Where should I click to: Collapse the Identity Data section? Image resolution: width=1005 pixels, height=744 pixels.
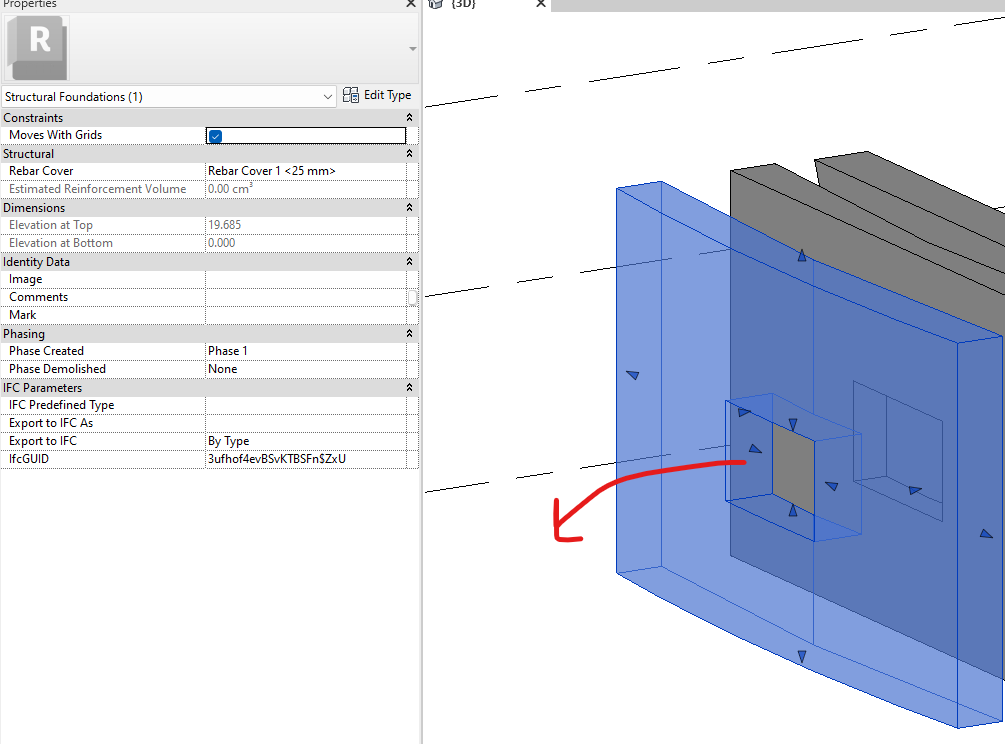click(x=408, y=261)
